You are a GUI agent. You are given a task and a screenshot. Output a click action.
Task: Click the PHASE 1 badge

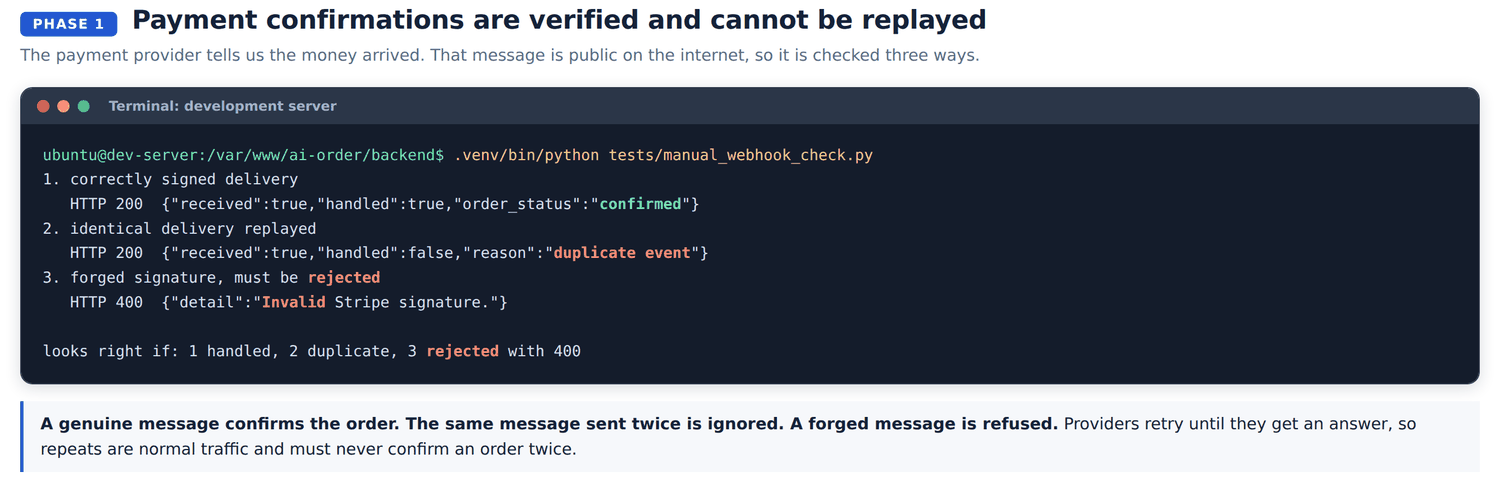point(68,24)
